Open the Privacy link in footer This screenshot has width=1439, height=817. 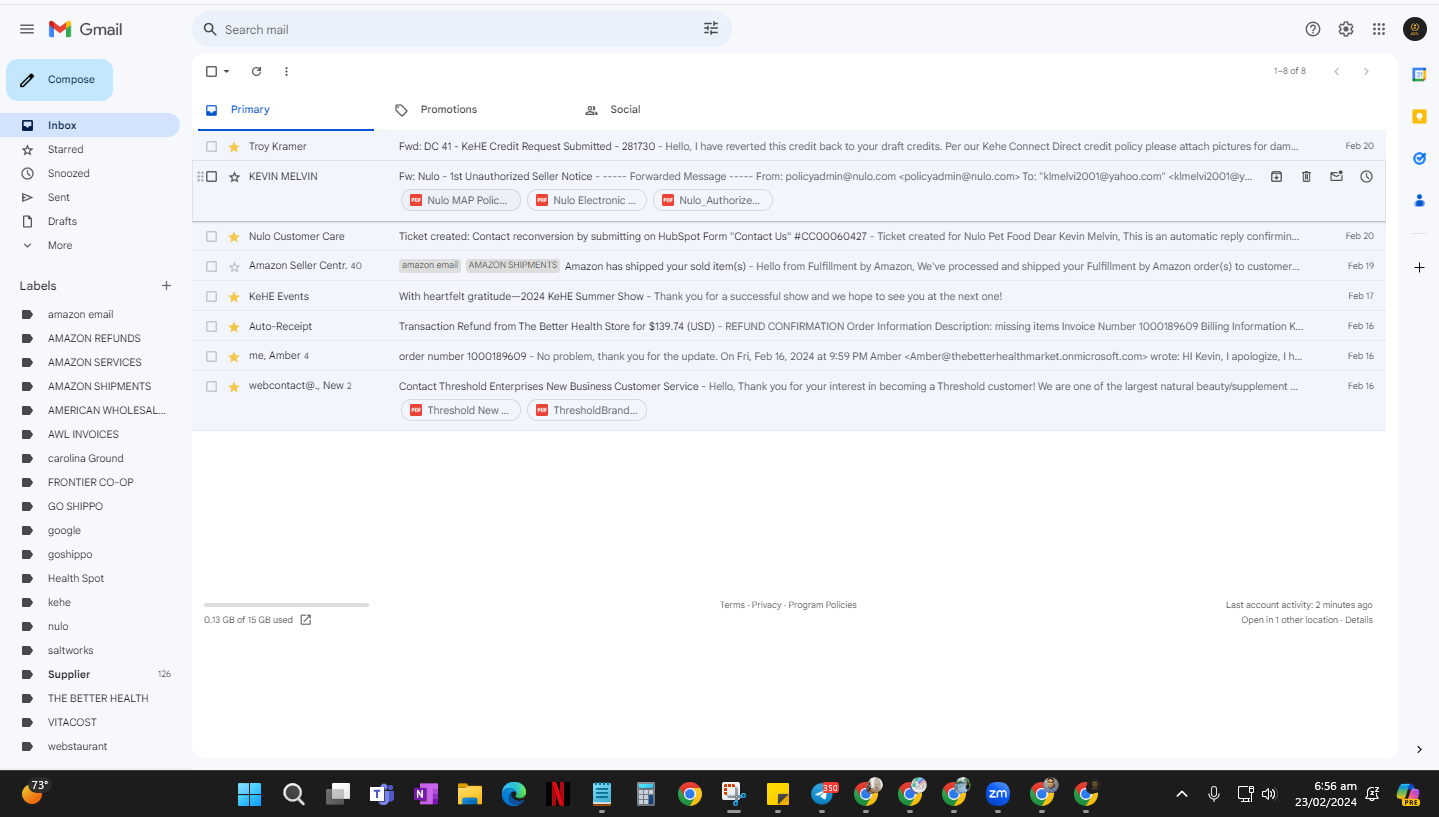coord(767,605)
